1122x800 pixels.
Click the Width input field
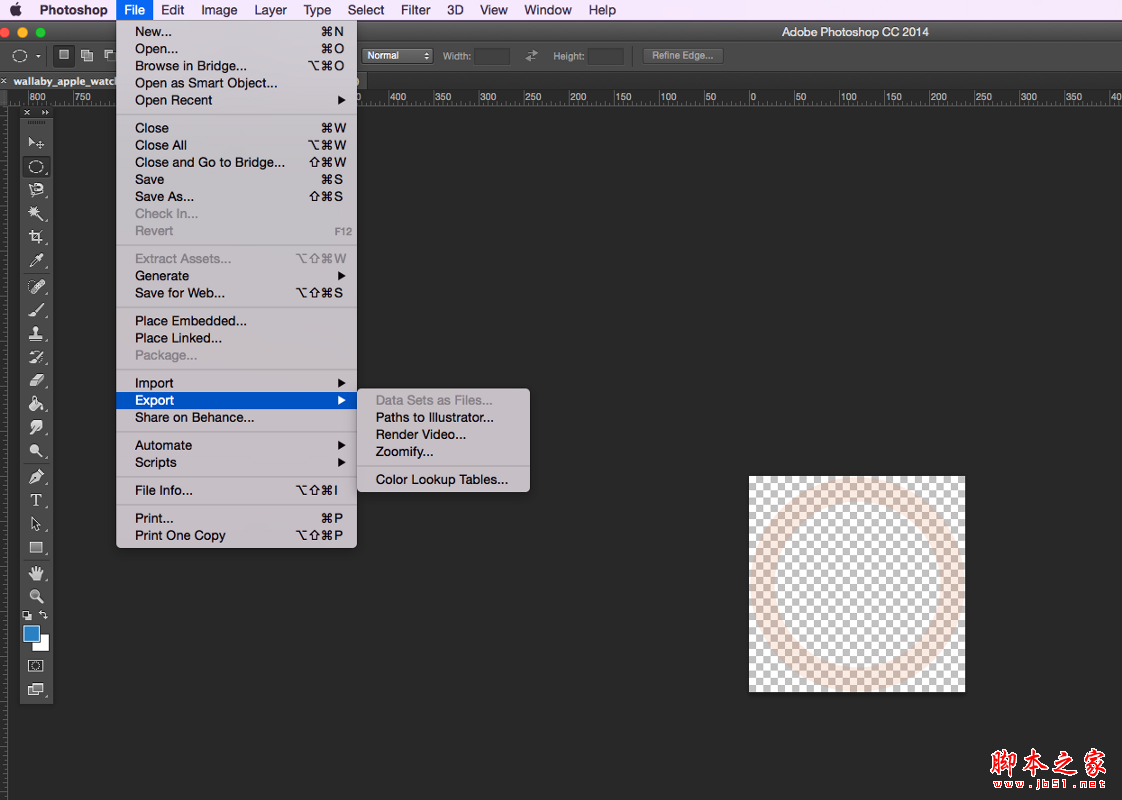click(492, 56)
